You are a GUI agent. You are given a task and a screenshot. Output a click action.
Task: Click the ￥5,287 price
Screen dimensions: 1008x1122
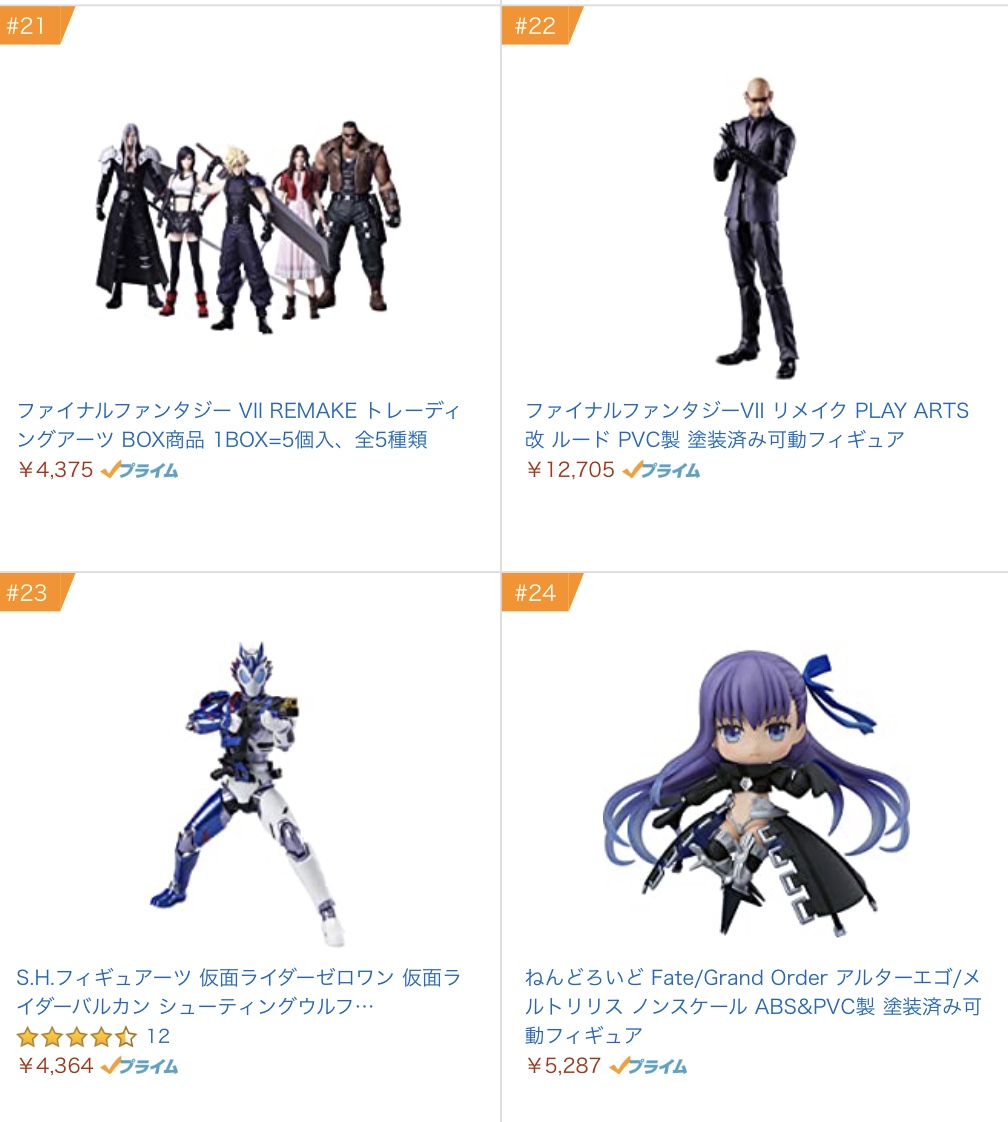point(564,1066)
